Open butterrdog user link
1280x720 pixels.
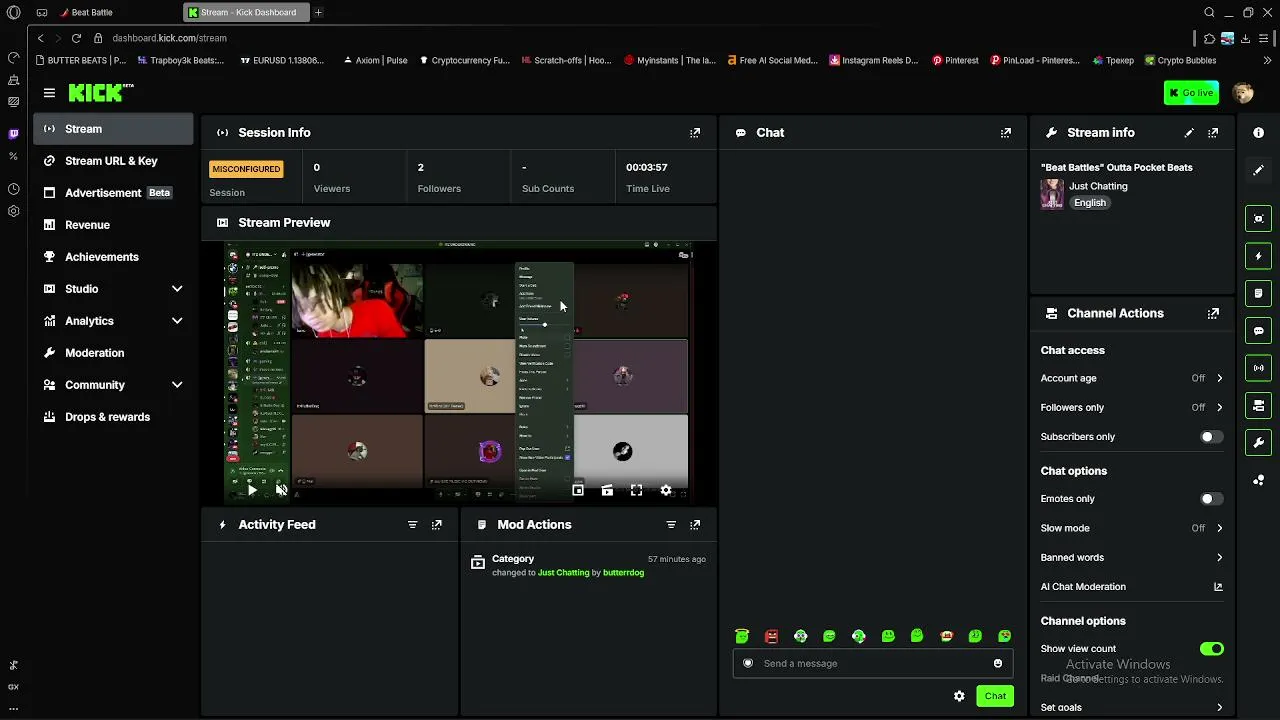(623, 573)
